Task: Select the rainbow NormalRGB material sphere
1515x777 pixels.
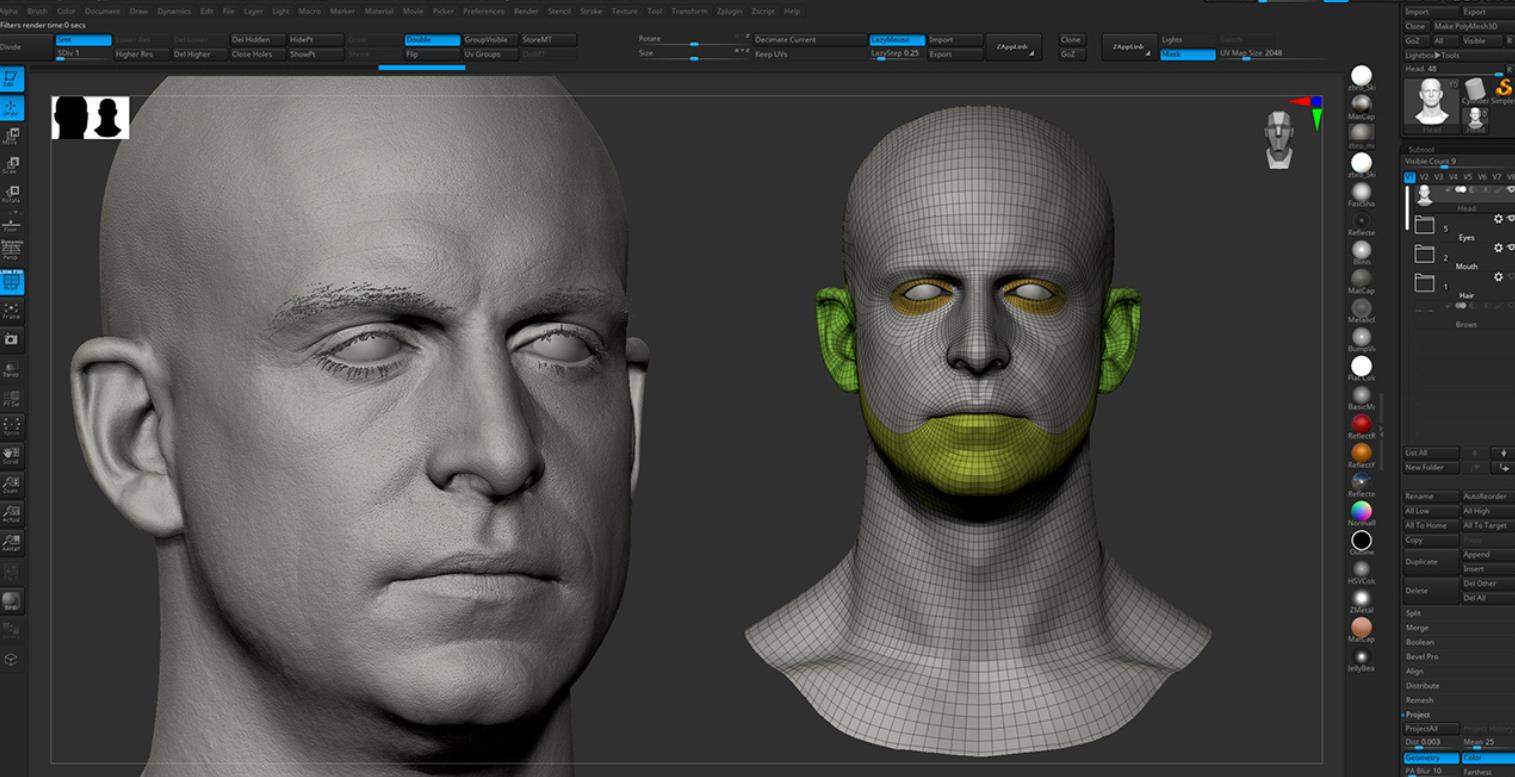Action: pos(1361,511)
